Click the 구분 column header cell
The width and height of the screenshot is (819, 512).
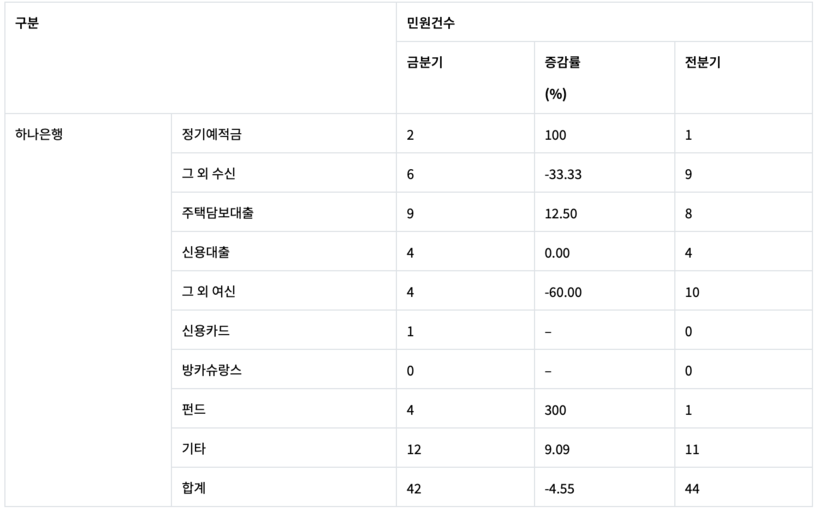[27, 22]
